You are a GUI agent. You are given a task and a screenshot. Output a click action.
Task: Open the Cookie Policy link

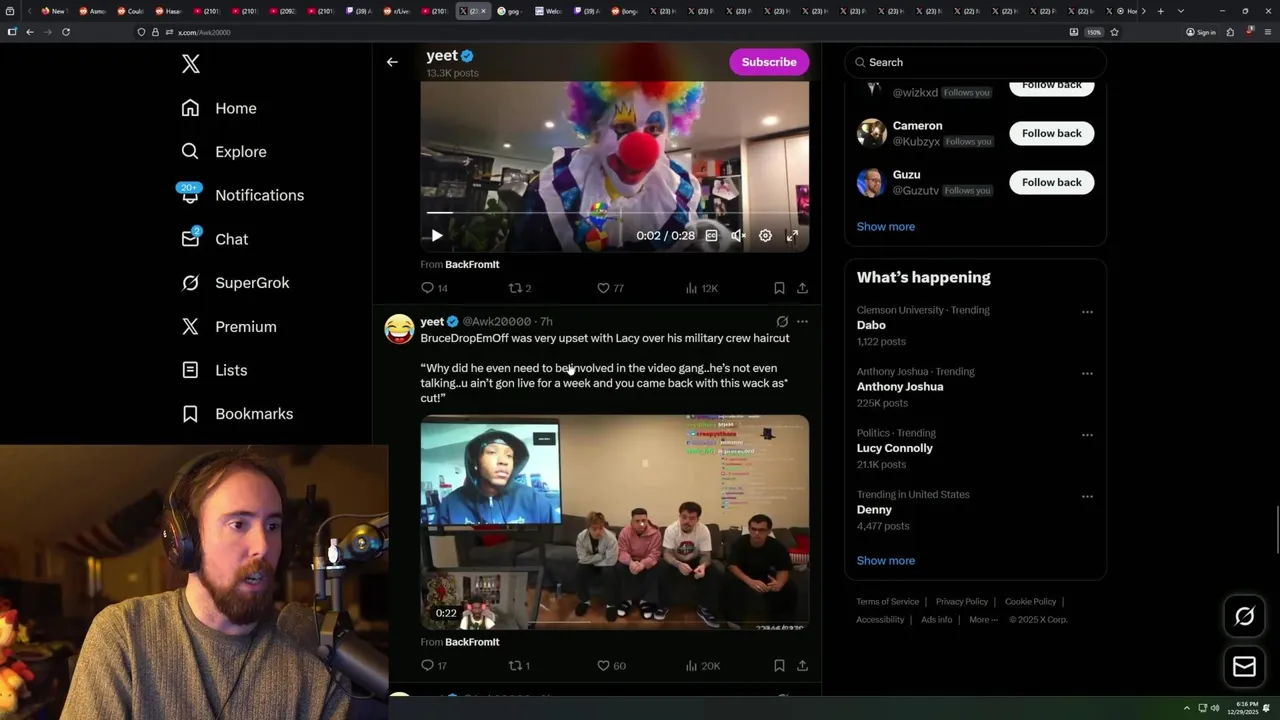tap(1030, 602)
